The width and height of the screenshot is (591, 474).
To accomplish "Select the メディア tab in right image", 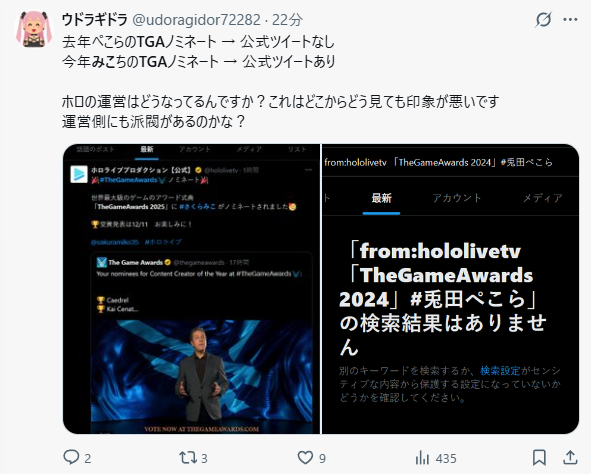I will (542, 198).
